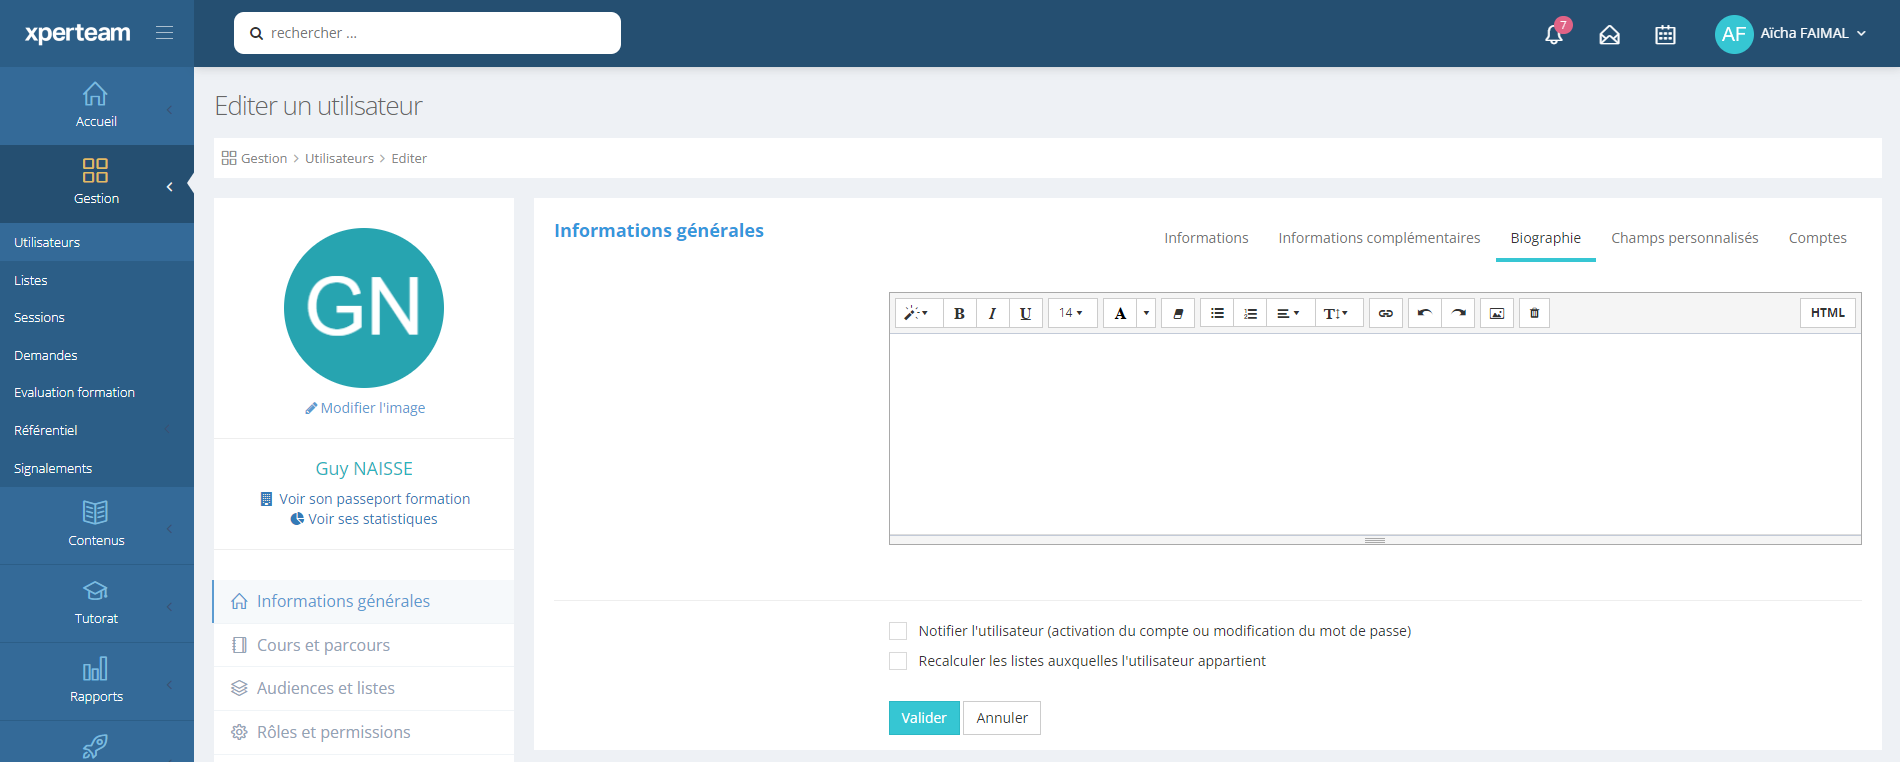Apply italic formatting in the editor

click(x=992, y=313)
